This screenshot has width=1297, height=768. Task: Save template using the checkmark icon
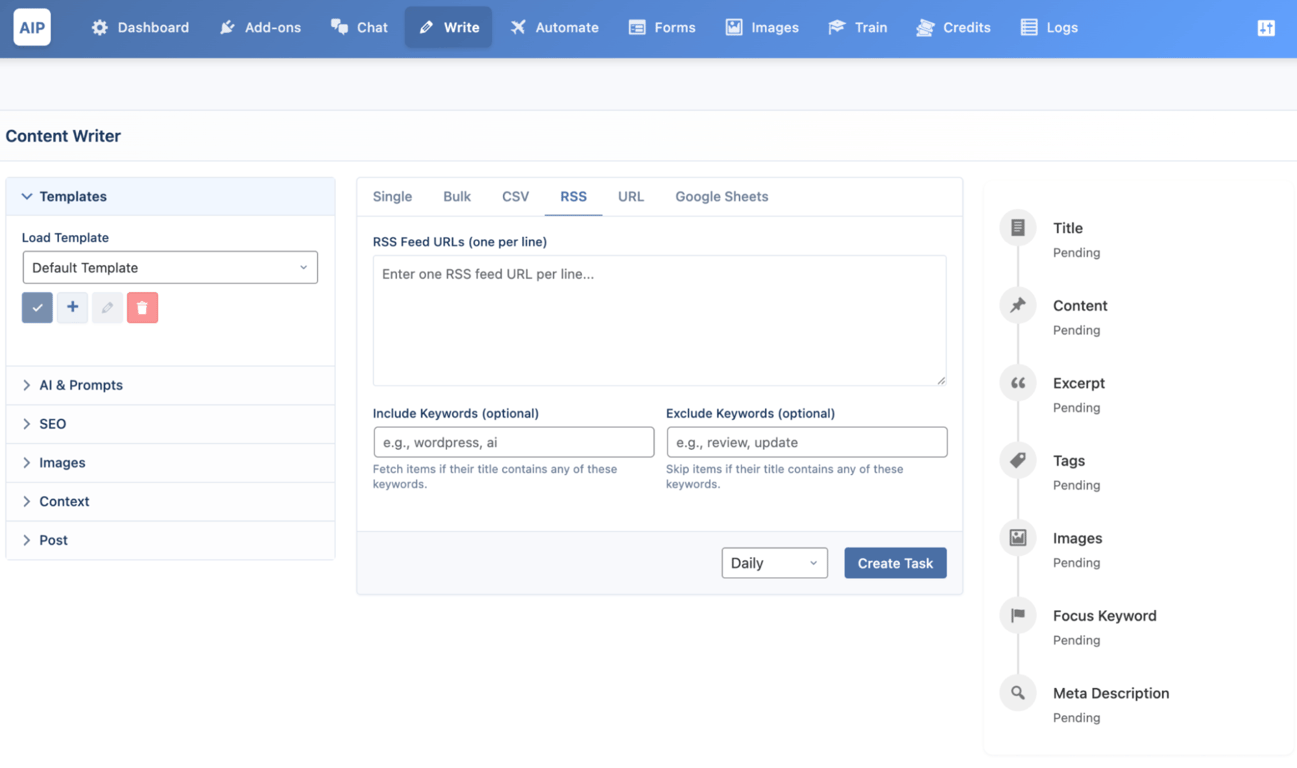pyautogui.click(x=37, y=307)
